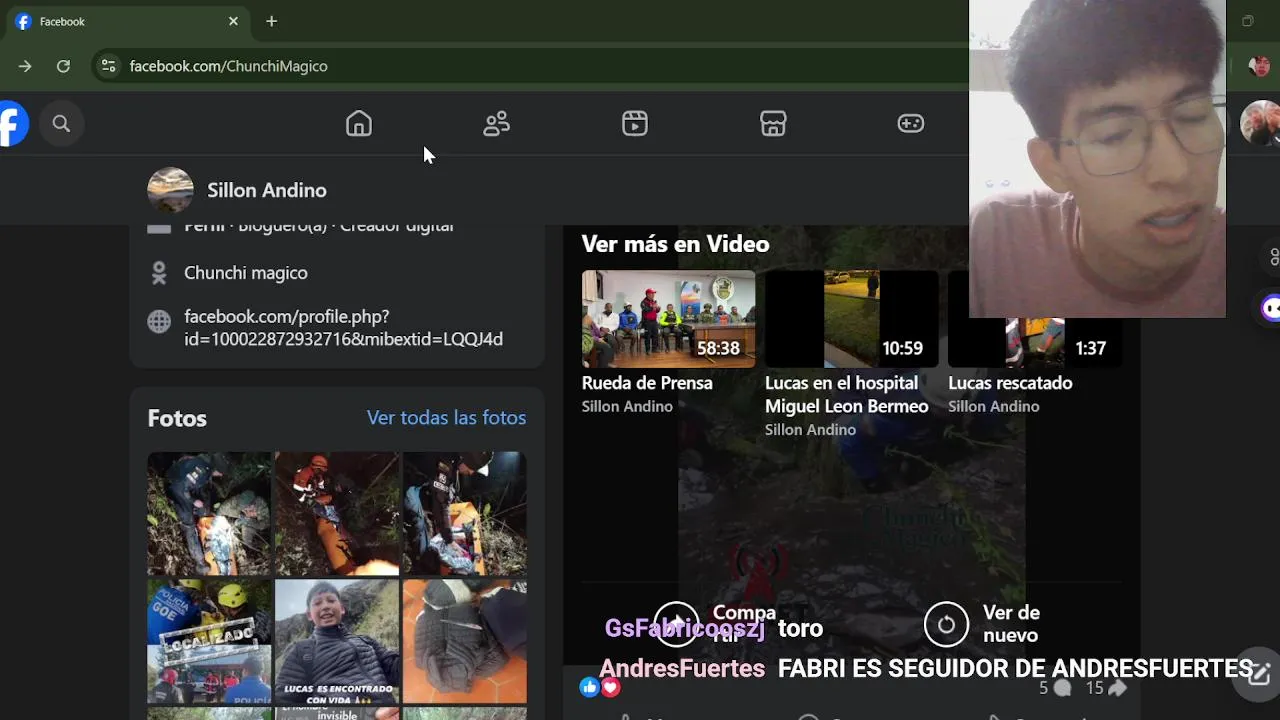1280x720 pixels.
Task: Open the like and love reactions icons
Action: click(x=600, y=687)
